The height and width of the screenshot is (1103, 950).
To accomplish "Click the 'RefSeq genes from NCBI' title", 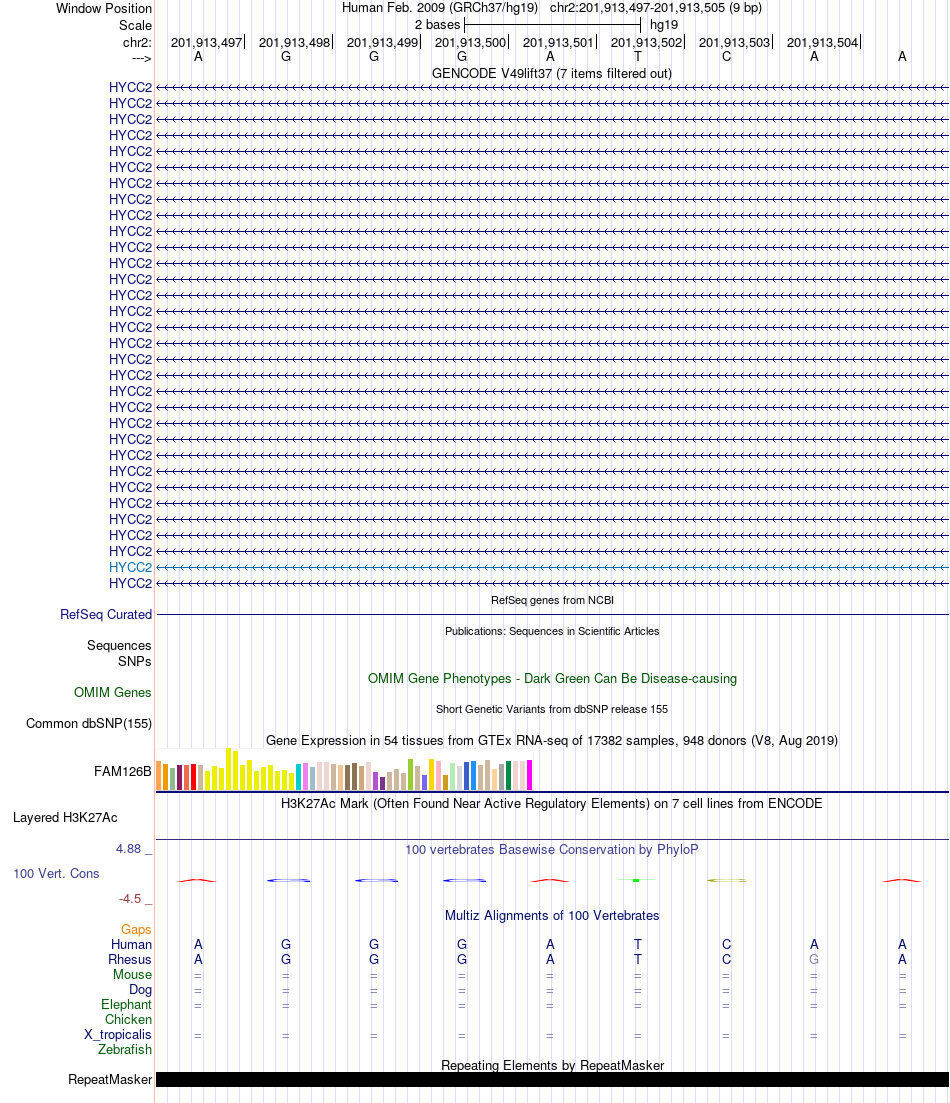I will tap(552, 600).
